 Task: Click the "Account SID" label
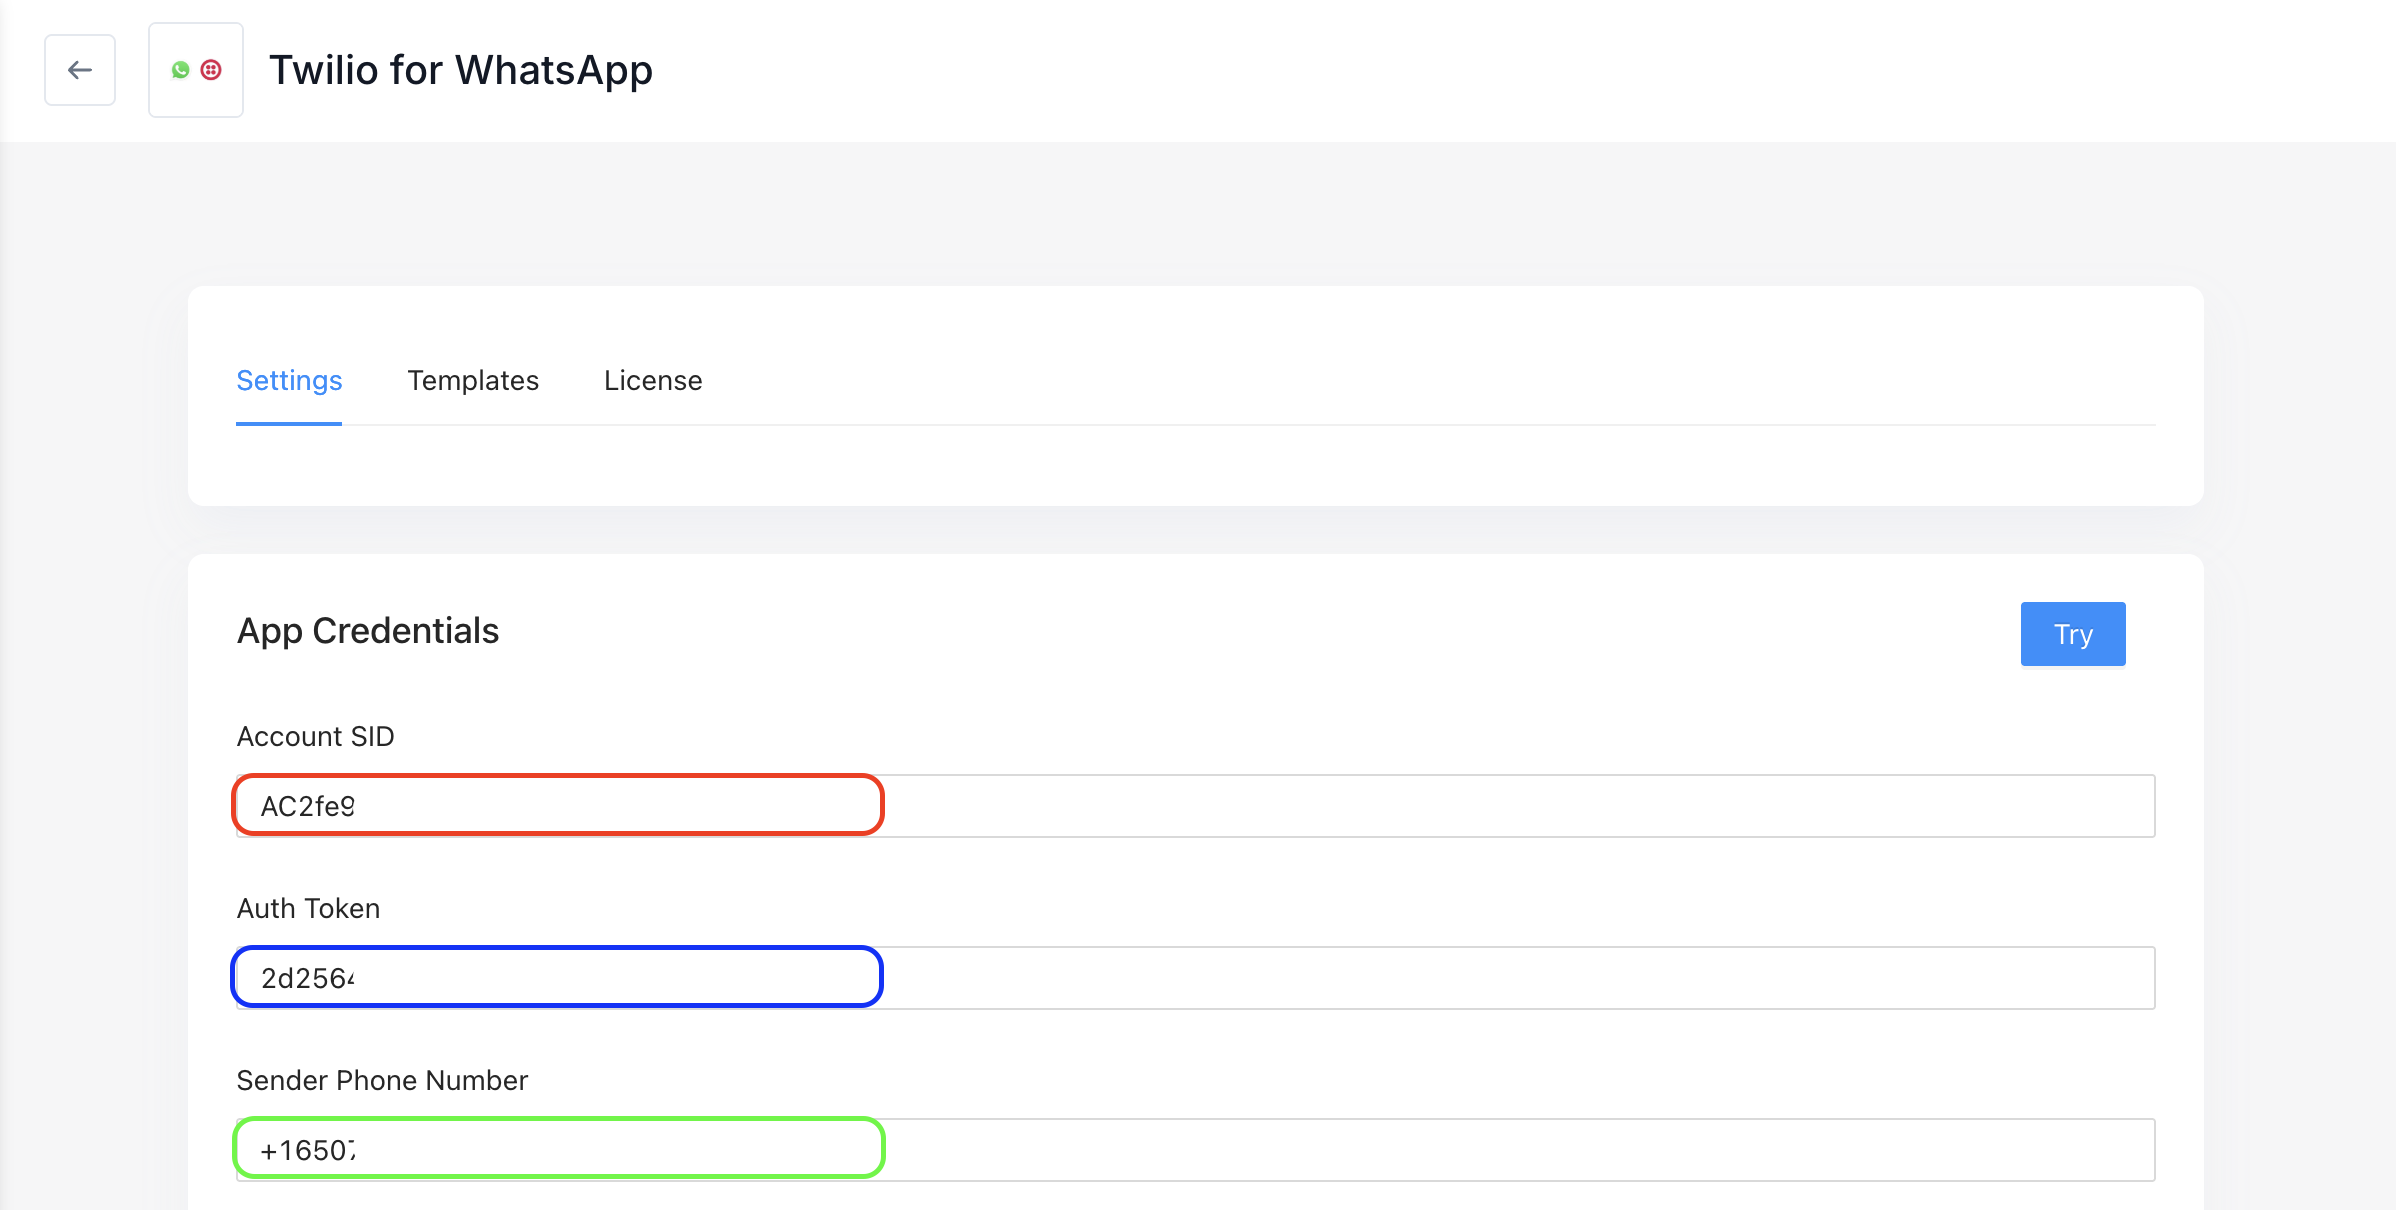[x=316, y=737]
